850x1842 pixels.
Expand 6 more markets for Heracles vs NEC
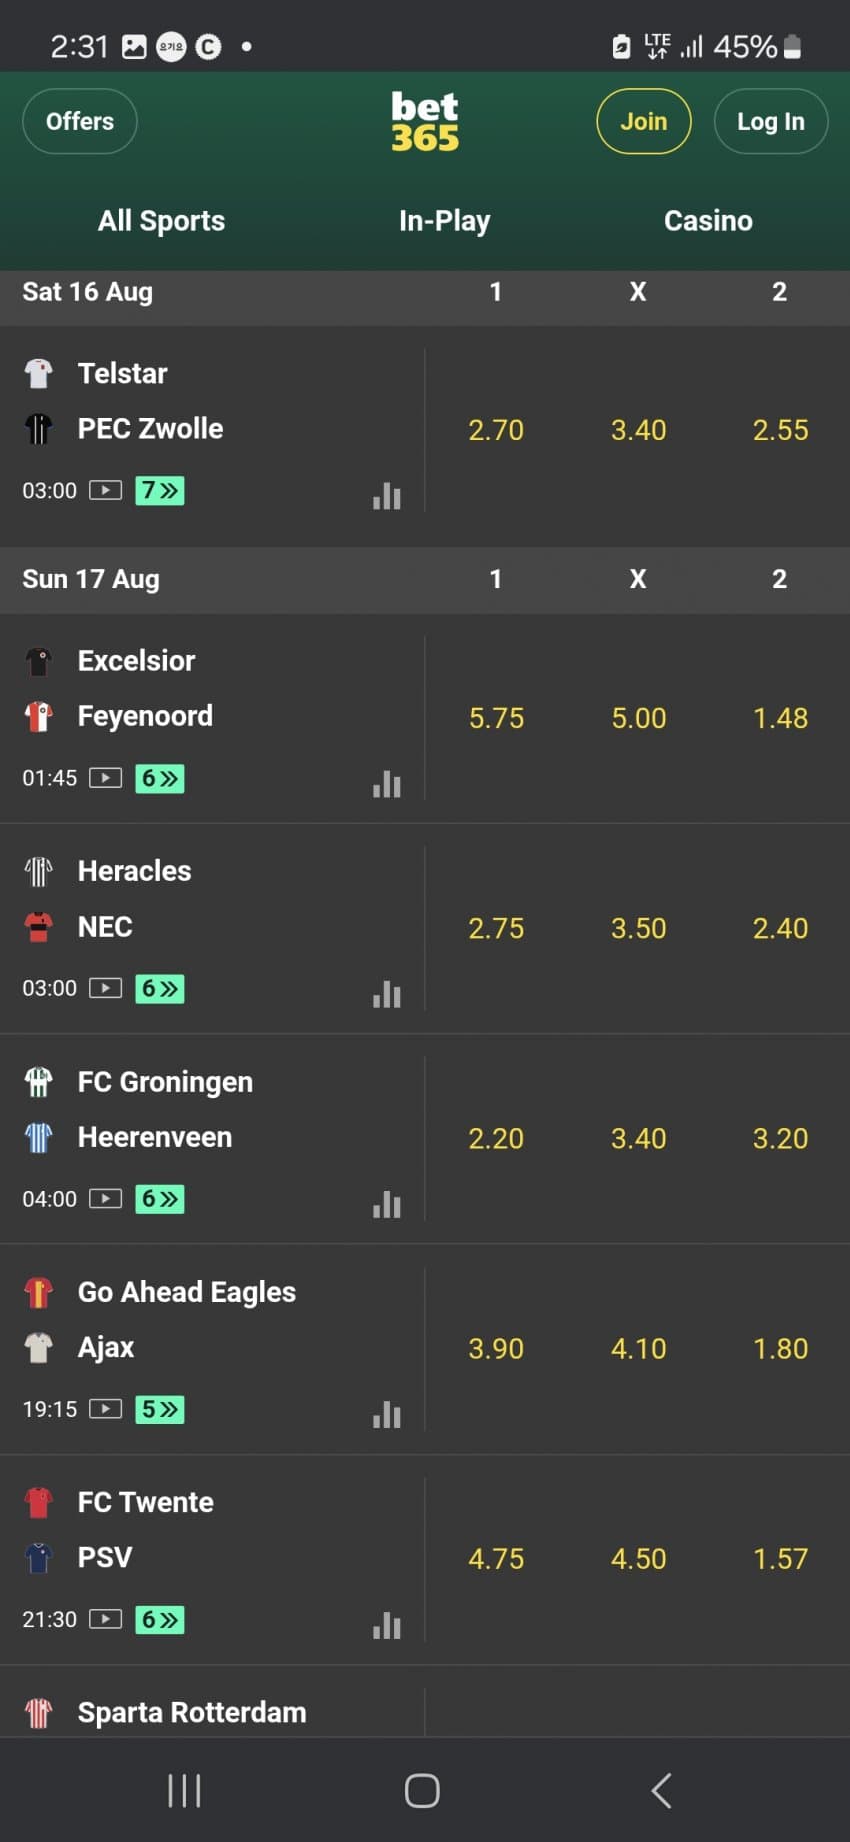click(x=160, y=988)
